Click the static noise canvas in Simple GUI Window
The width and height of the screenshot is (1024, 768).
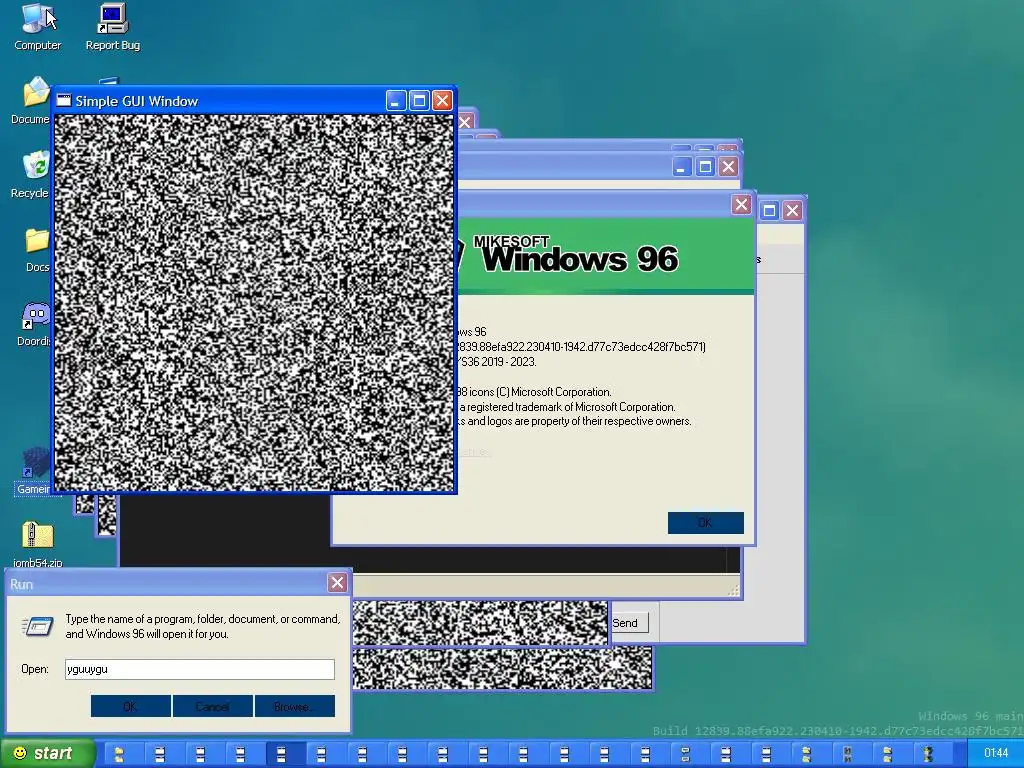pos(254,302)
